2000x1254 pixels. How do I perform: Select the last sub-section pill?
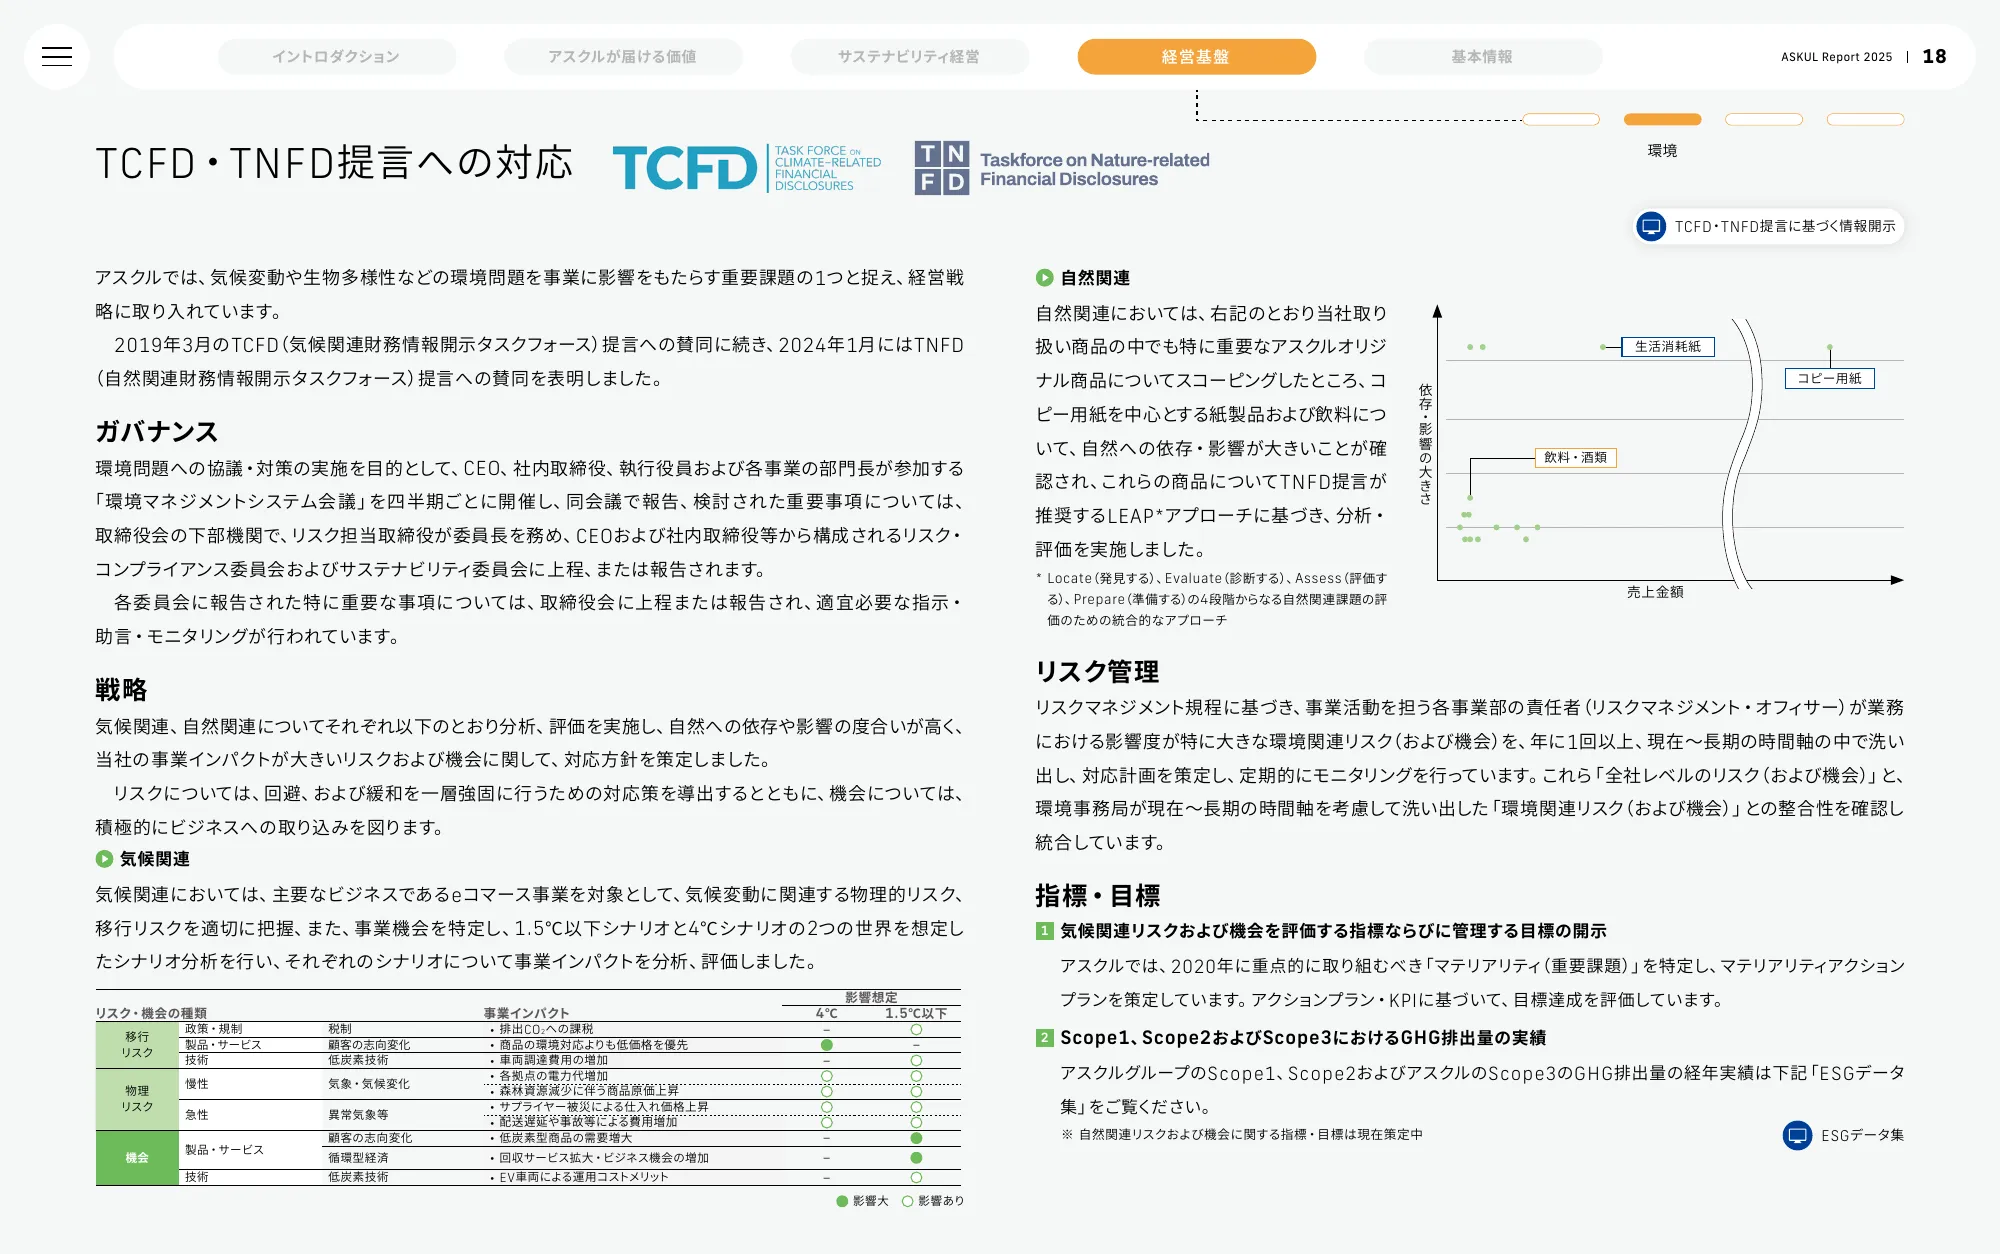tap(1865, 120)
